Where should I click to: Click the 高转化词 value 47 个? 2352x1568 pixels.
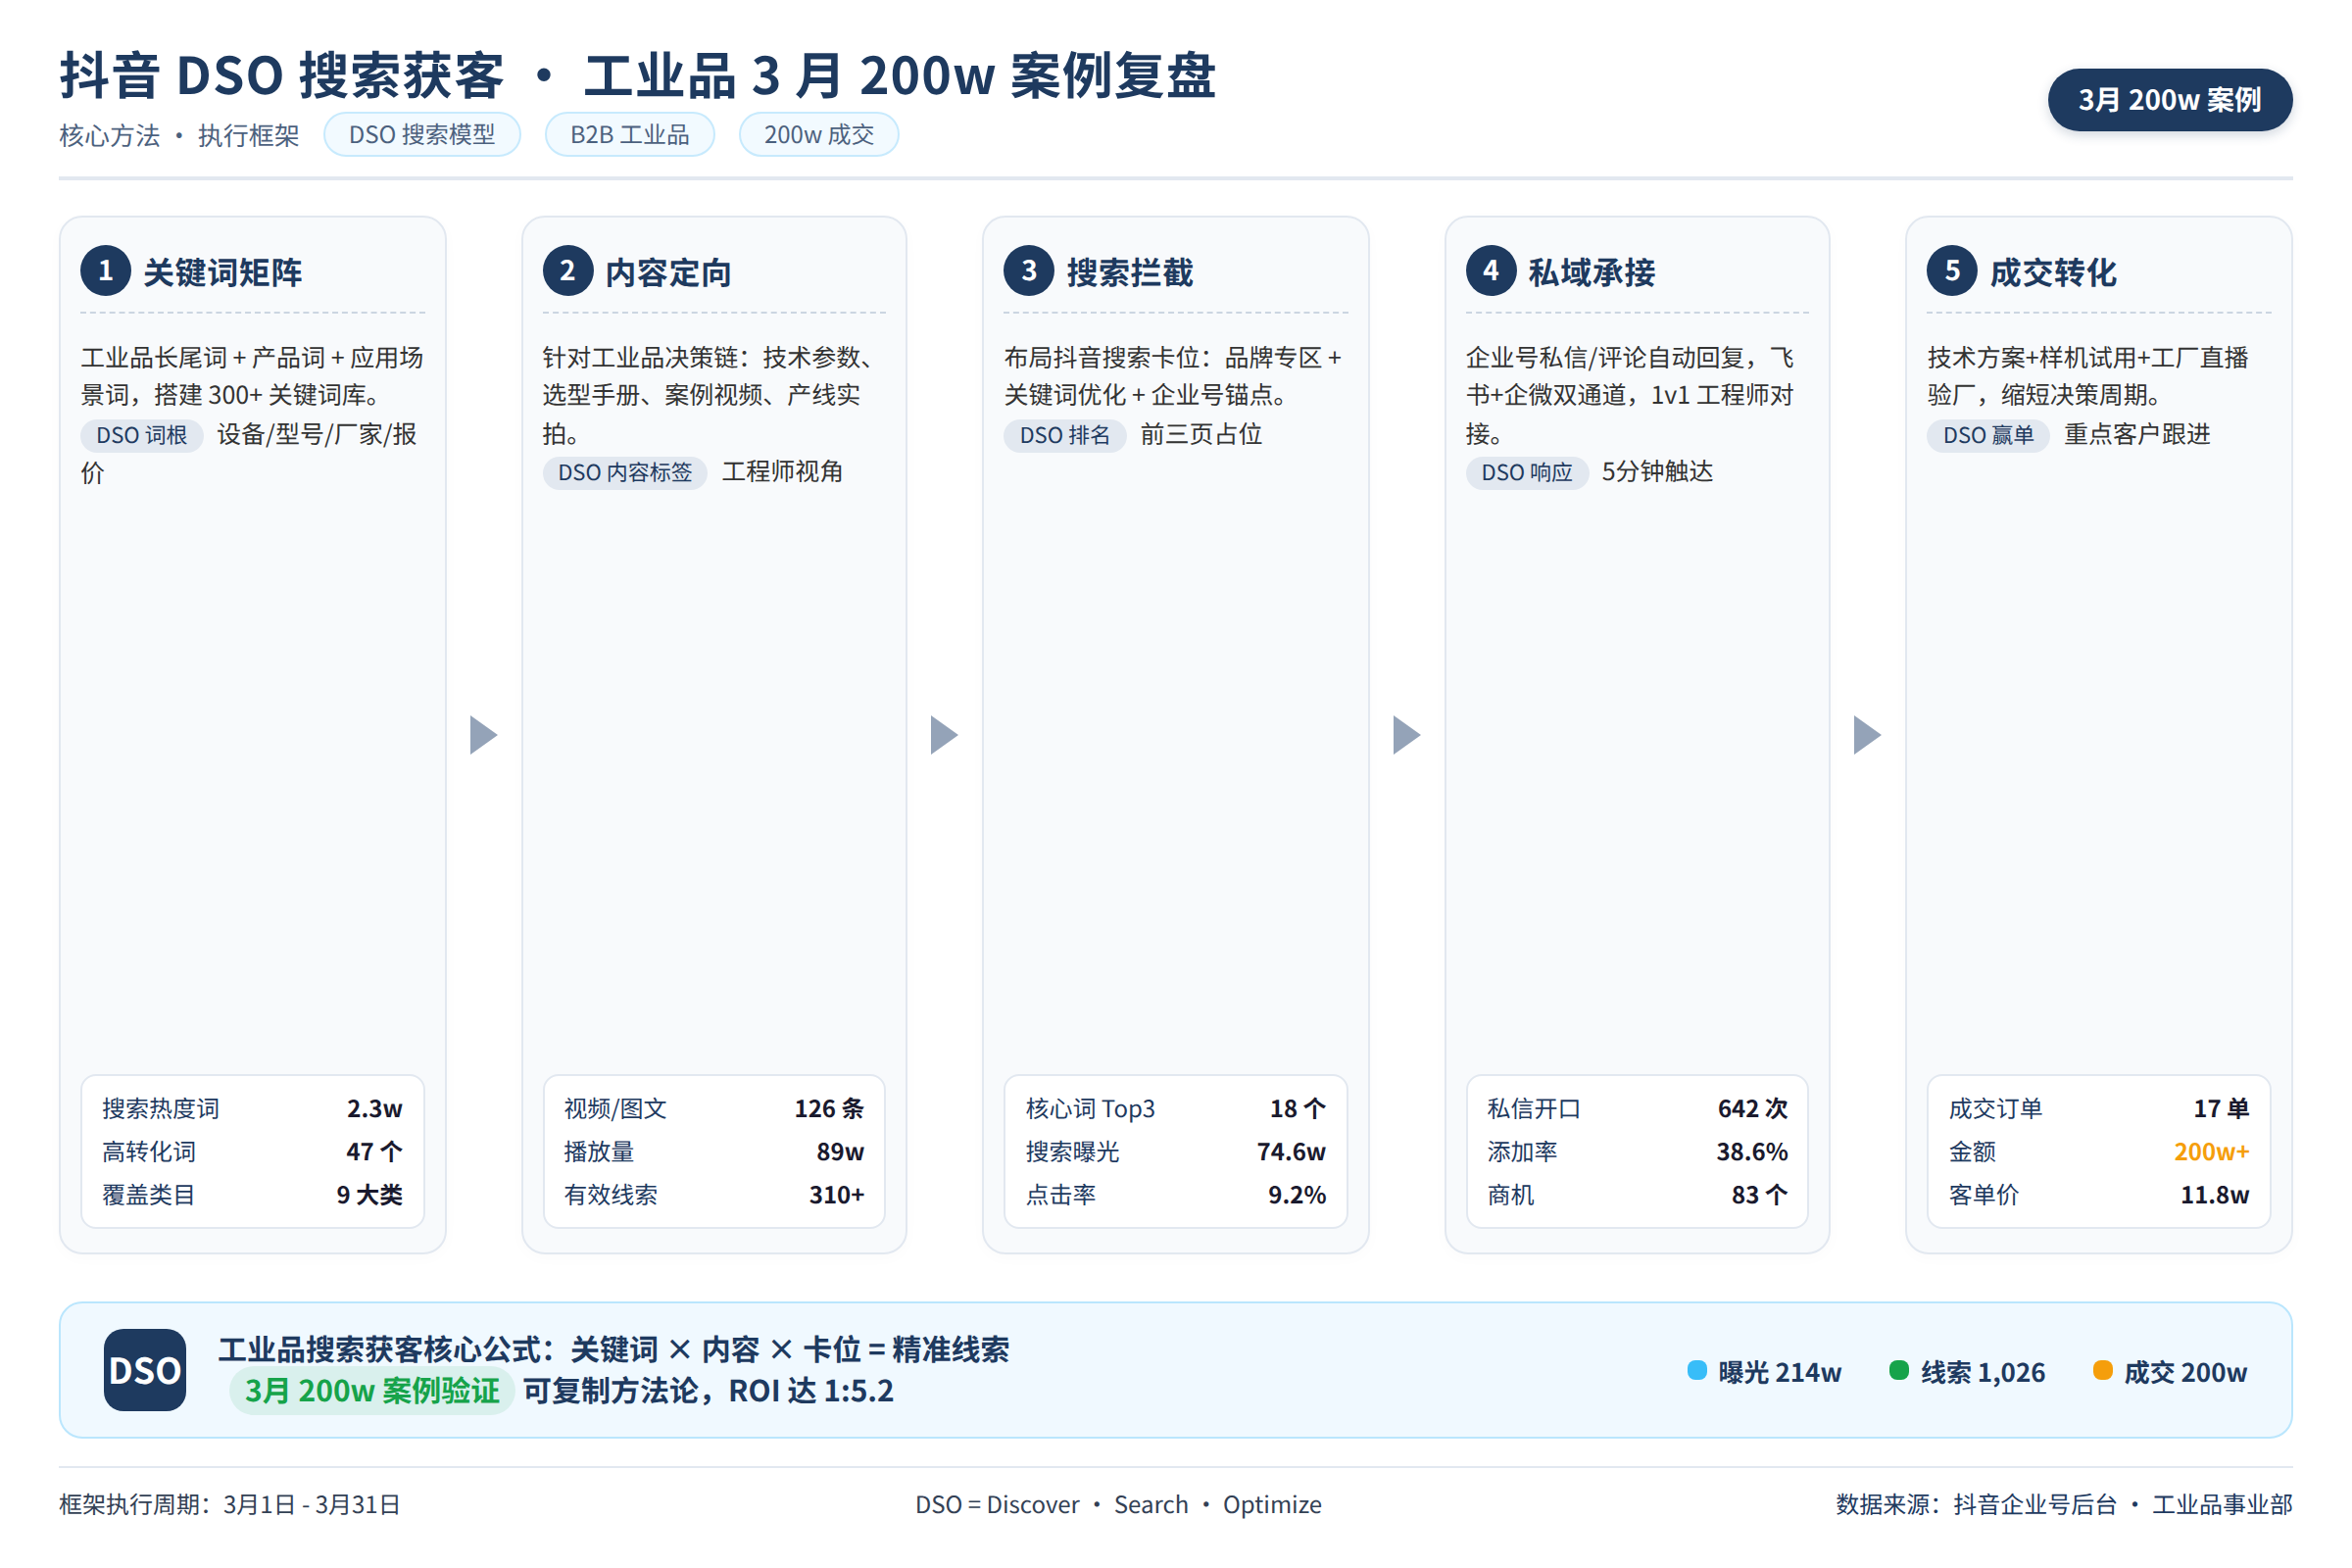[x=375, y=1151]
